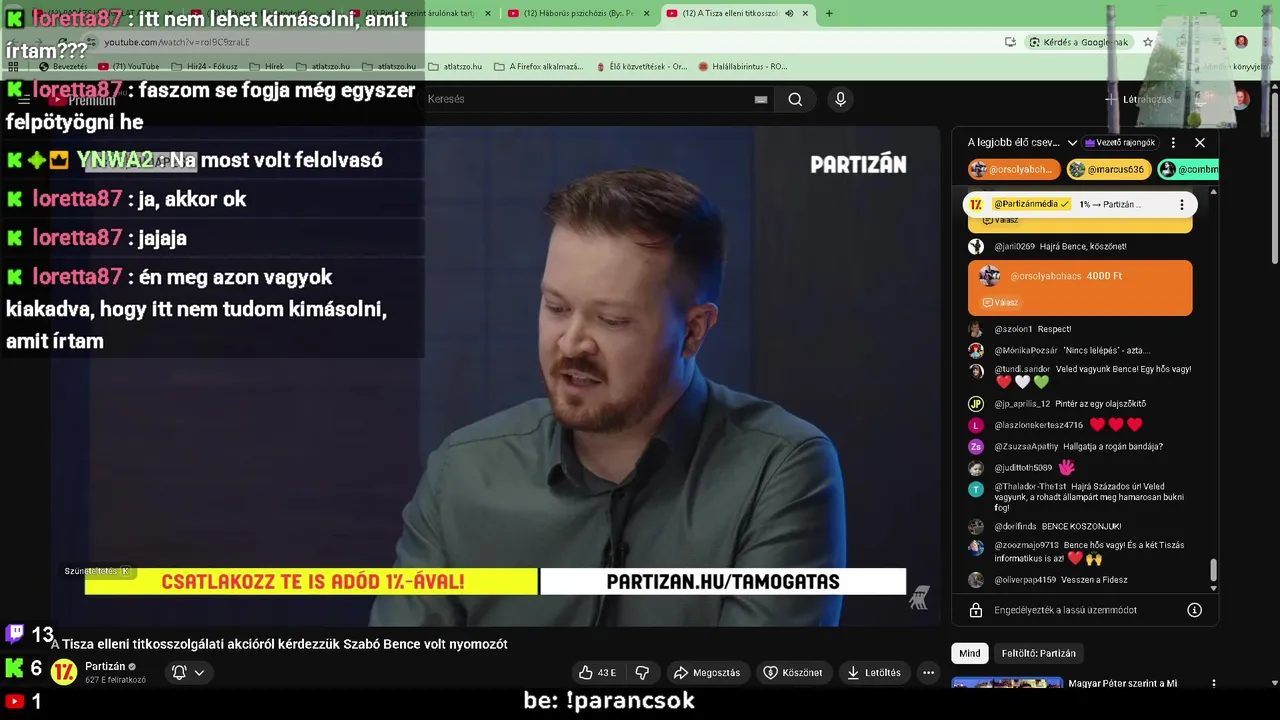1280x720 pixels.
Task: Click the Kérdés a Google-nak button
Action: coord(1077,42)
